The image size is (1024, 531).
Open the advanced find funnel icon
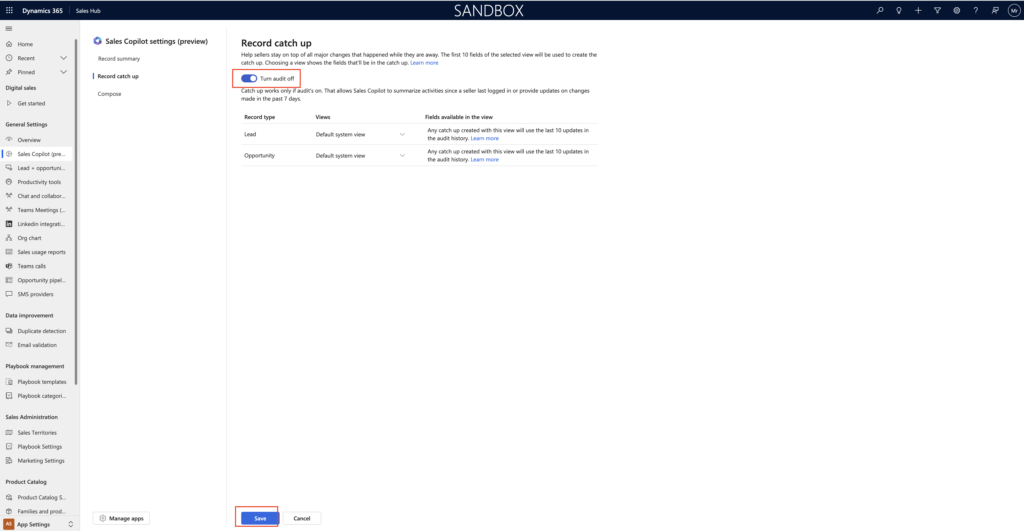937,10
